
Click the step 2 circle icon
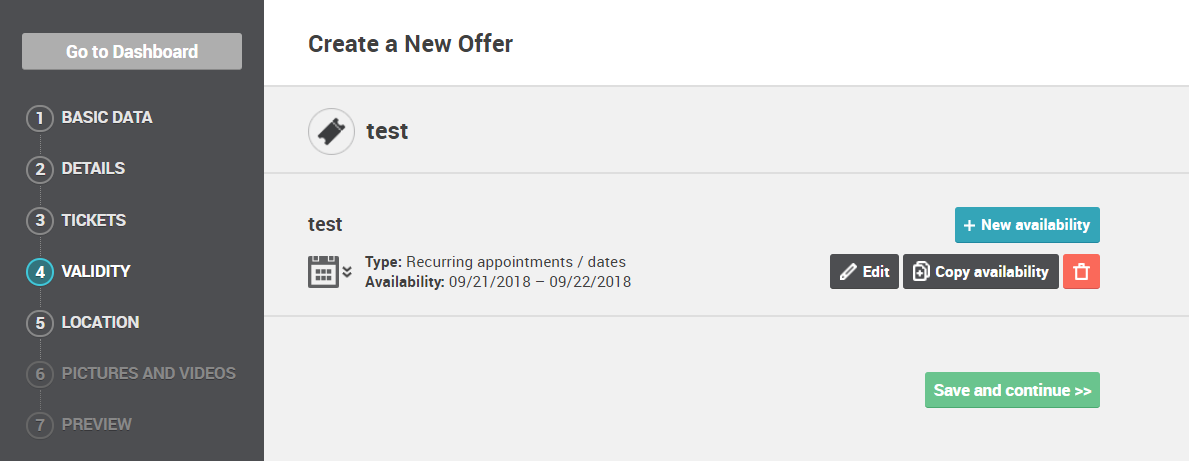click(x=39, y=170)
